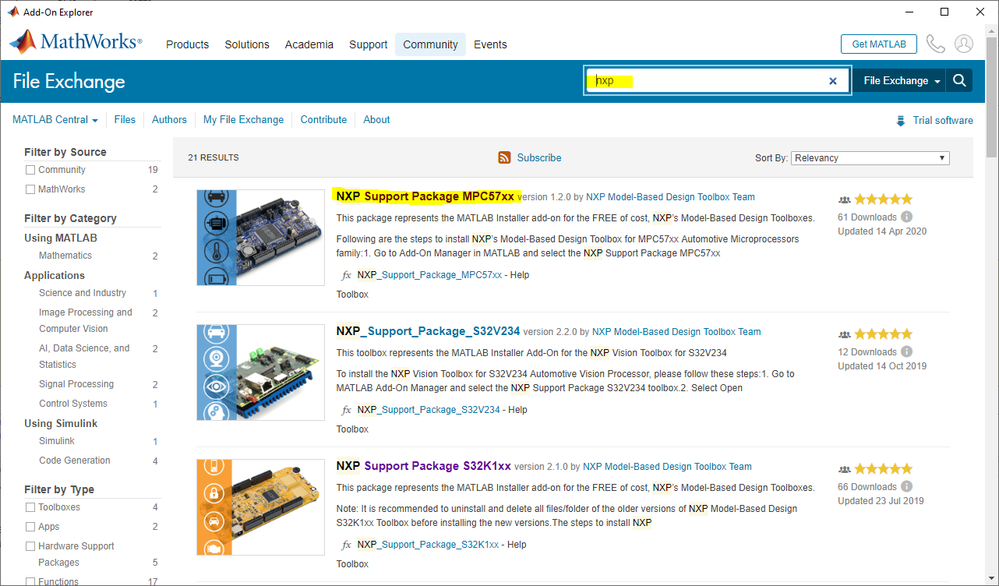Enable the Apps type filter
Screen dimensions: 999x586
(x=30, y=527)
